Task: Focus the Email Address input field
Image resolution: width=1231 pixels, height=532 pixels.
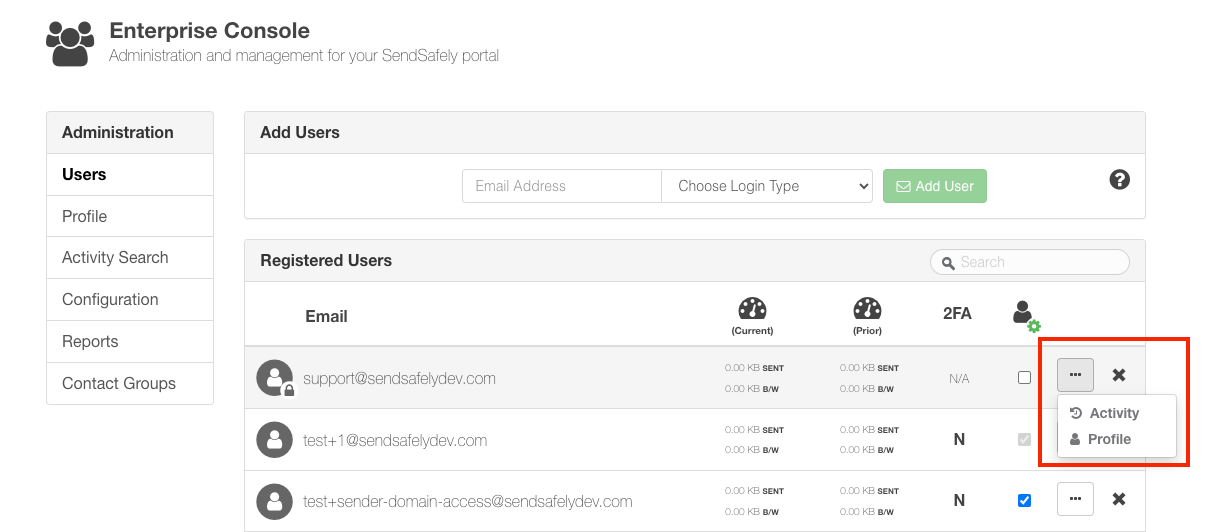Action: coord(562,186)
